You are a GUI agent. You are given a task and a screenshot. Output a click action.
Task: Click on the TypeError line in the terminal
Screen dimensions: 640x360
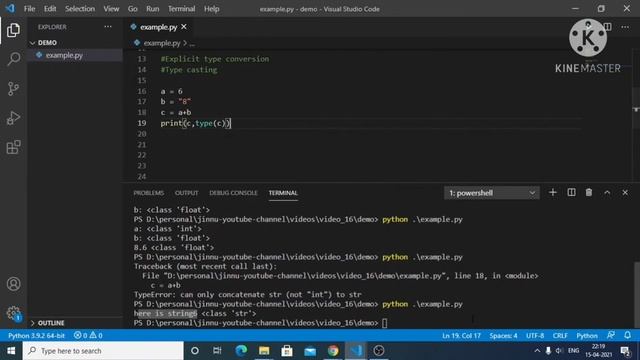click(x=247, y=294)
